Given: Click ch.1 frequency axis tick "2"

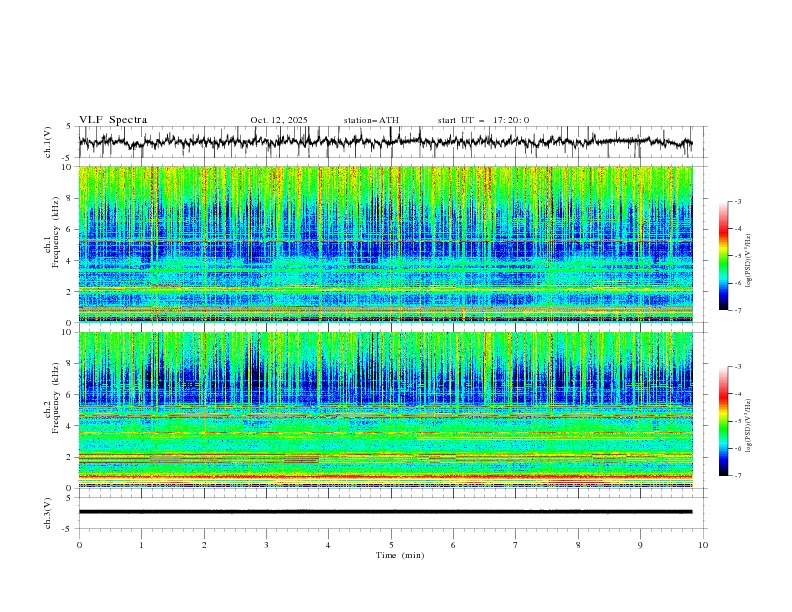Looking at the screenshot, I should 71,292.
